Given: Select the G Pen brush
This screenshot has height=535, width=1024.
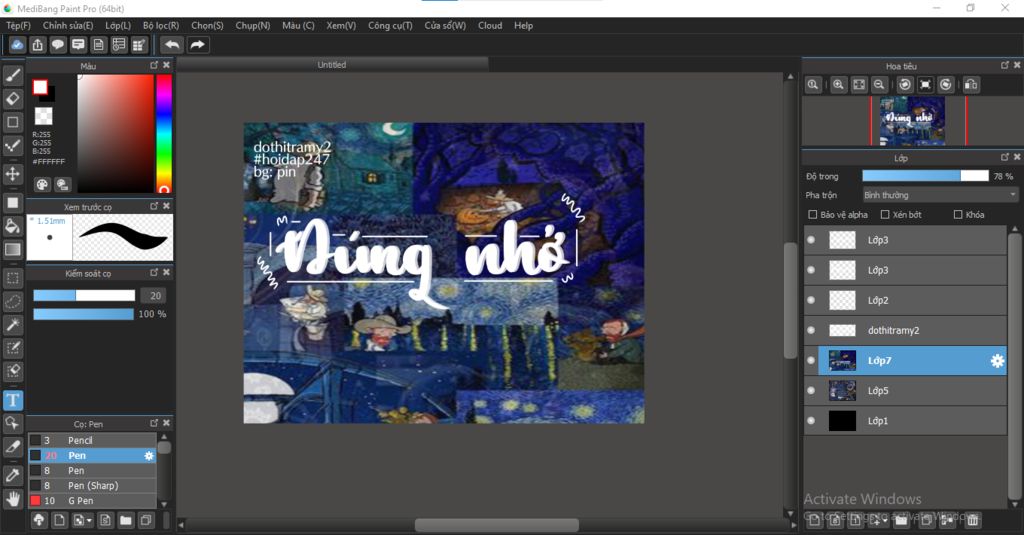Looking at the screenshot, I should coord(92,501).
